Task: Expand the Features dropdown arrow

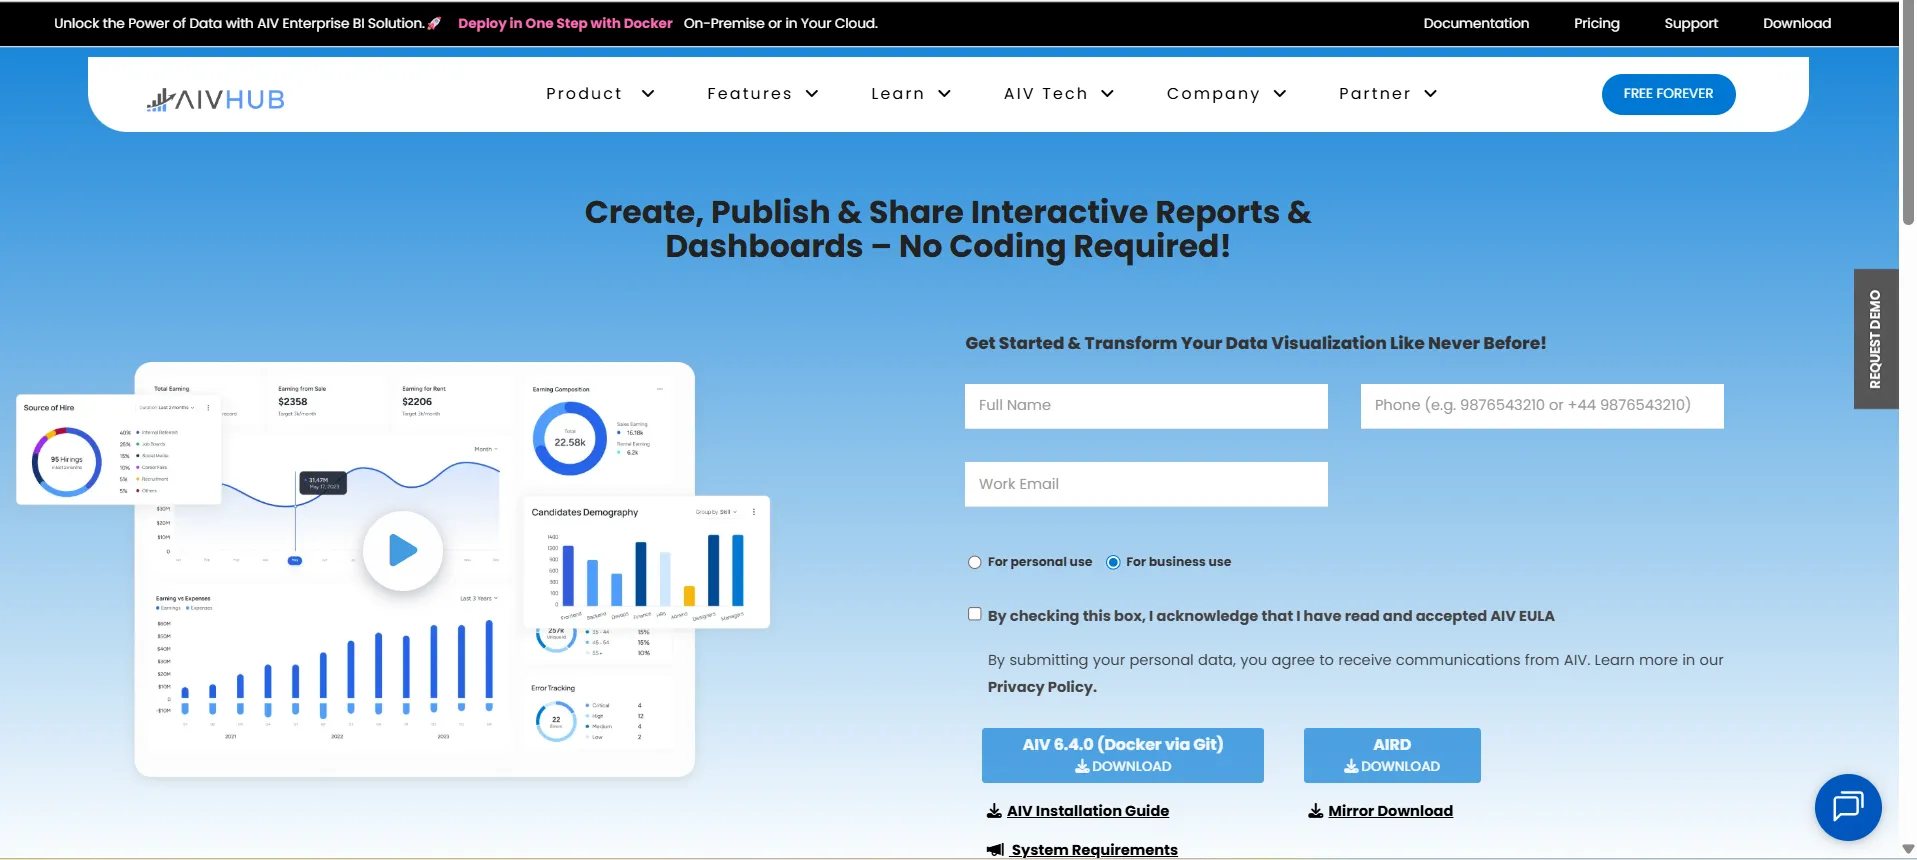Action: (812, 94)
